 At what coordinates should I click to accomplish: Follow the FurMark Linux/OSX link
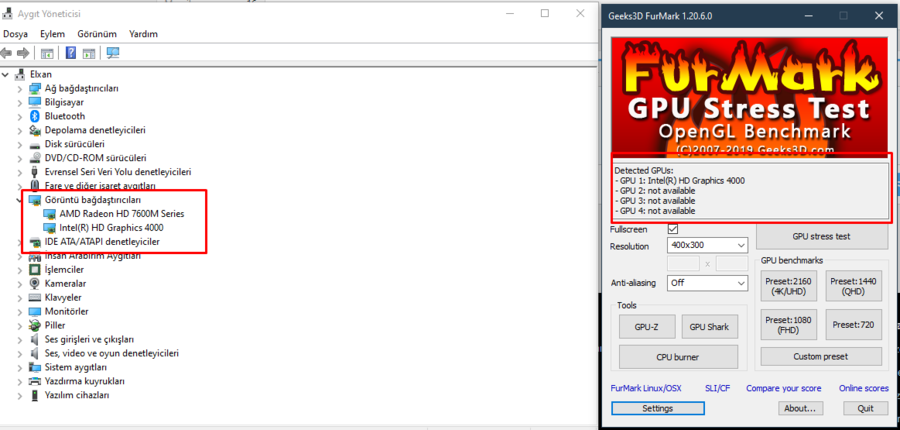(x=646, y=388)
